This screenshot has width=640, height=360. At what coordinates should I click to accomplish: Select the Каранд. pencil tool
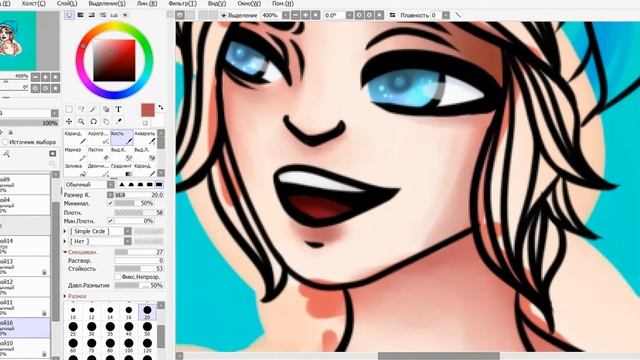76,138
